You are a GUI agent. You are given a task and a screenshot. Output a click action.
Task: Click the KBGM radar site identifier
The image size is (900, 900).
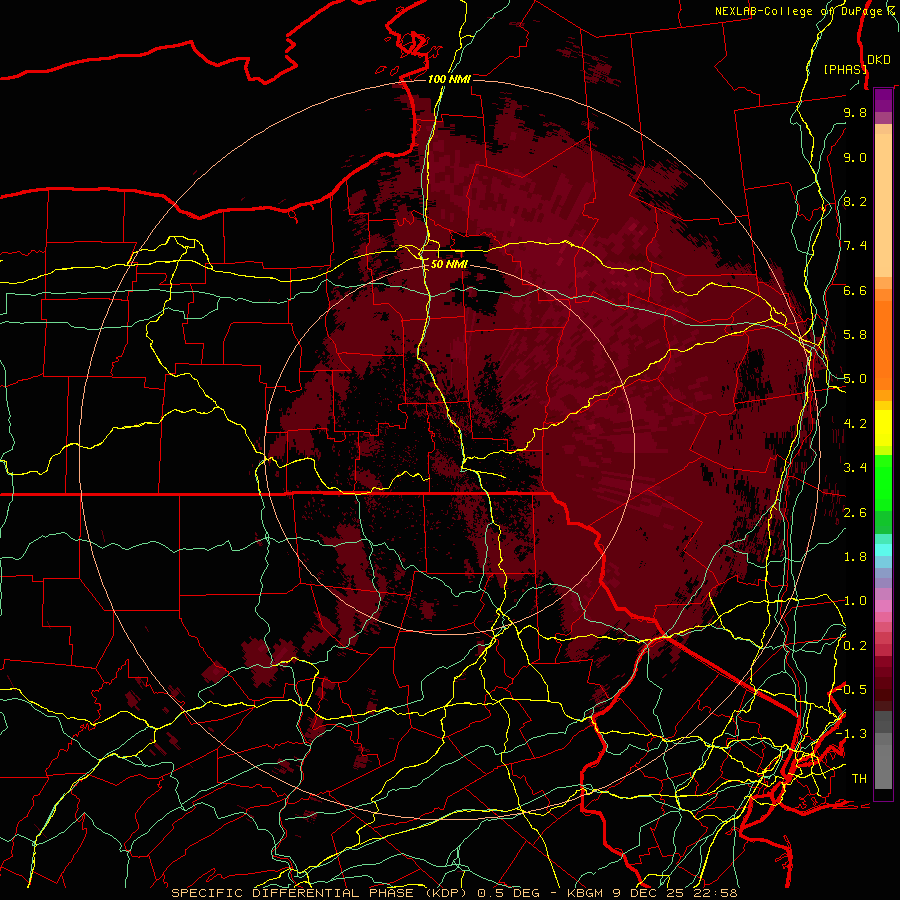[584, 893]
